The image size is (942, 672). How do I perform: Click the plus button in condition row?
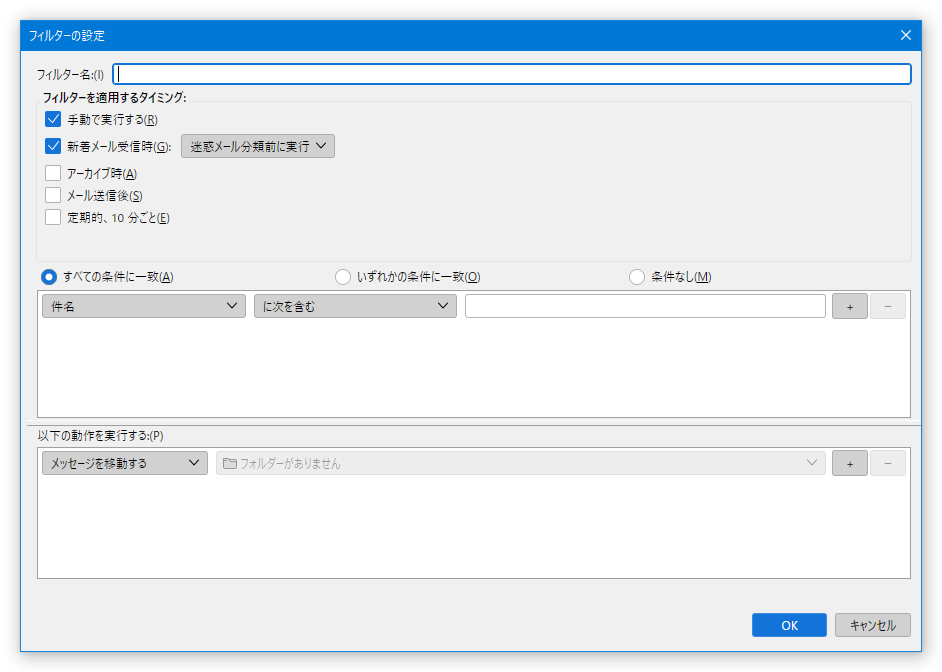click(x=849, y=307)
